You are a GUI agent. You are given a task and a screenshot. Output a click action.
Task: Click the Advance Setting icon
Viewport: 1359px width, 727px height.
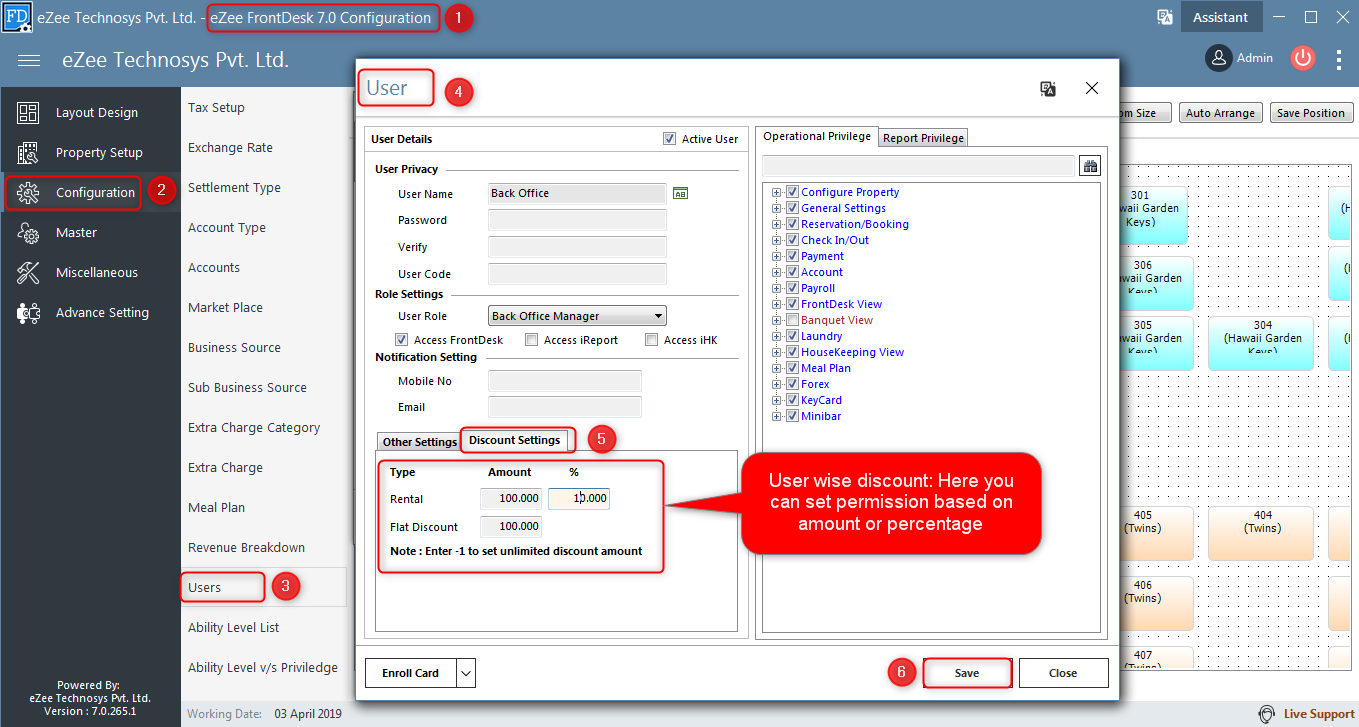(x=28, y=313)
